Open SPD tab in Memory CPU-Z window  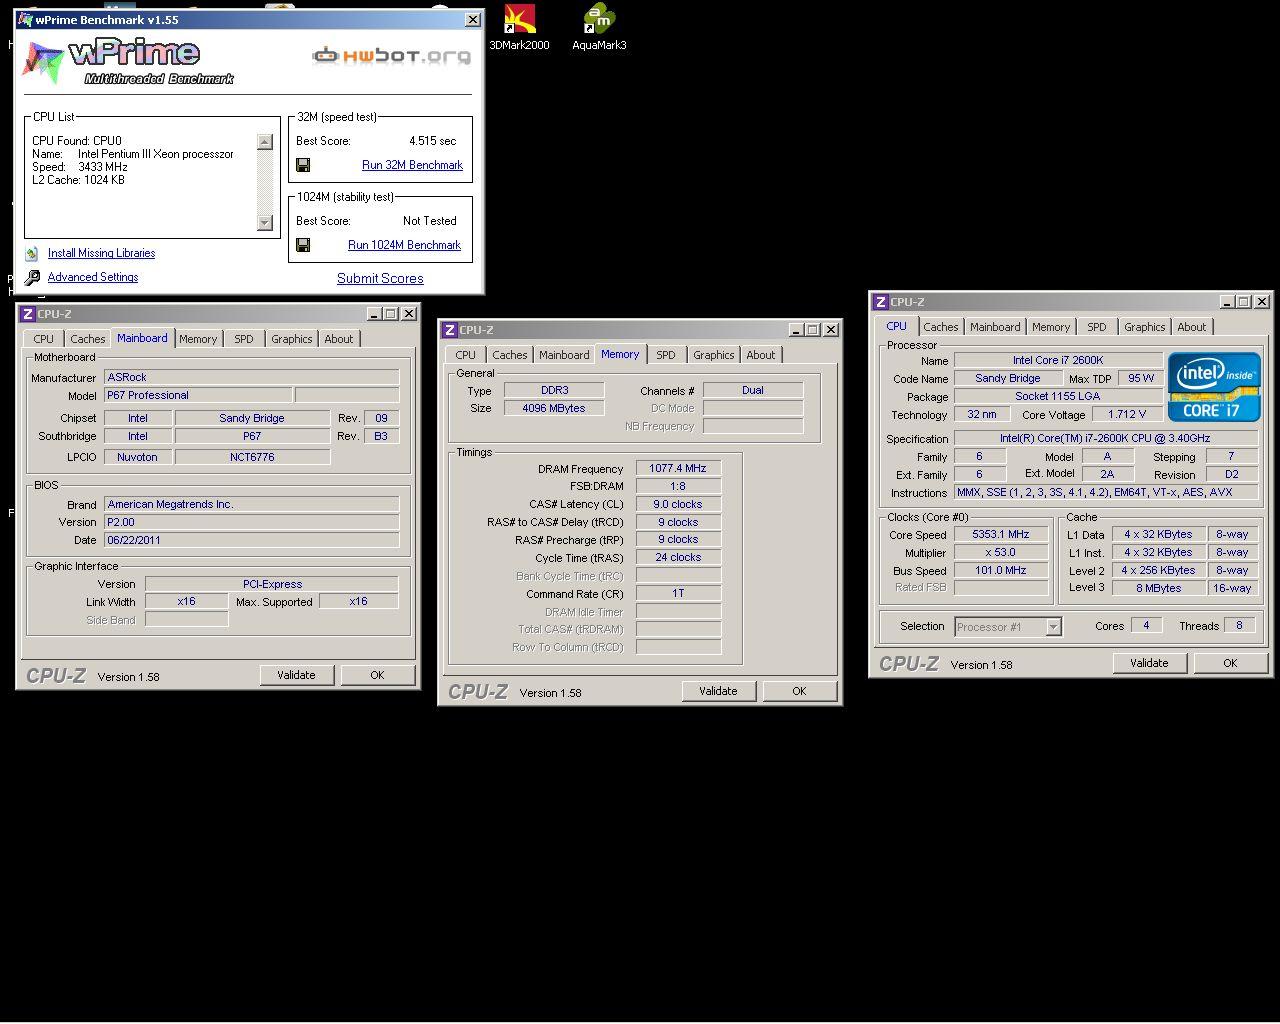point(666,355)
